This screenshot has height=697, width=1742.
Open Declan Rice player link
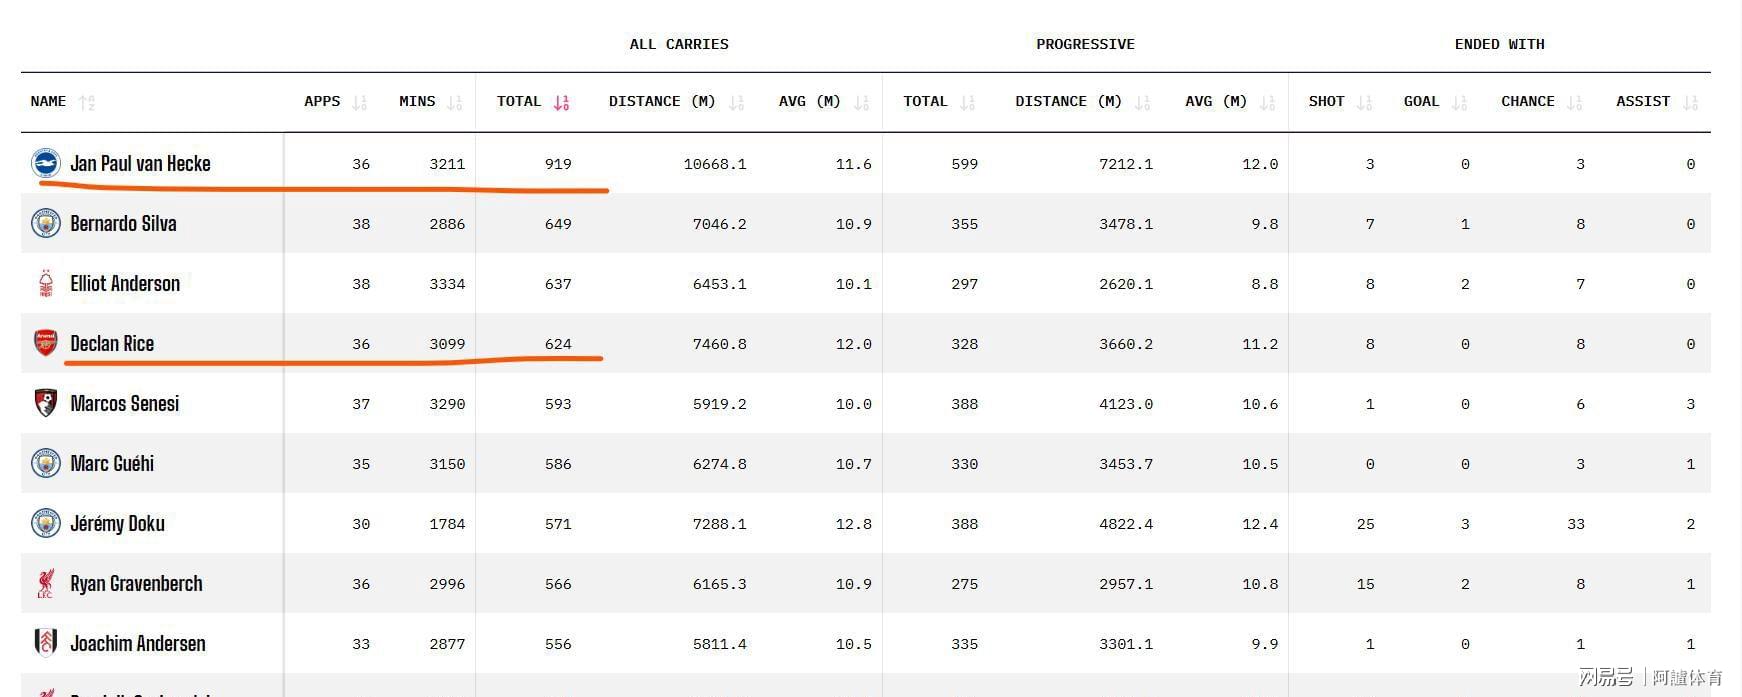[x=112, y=343]
